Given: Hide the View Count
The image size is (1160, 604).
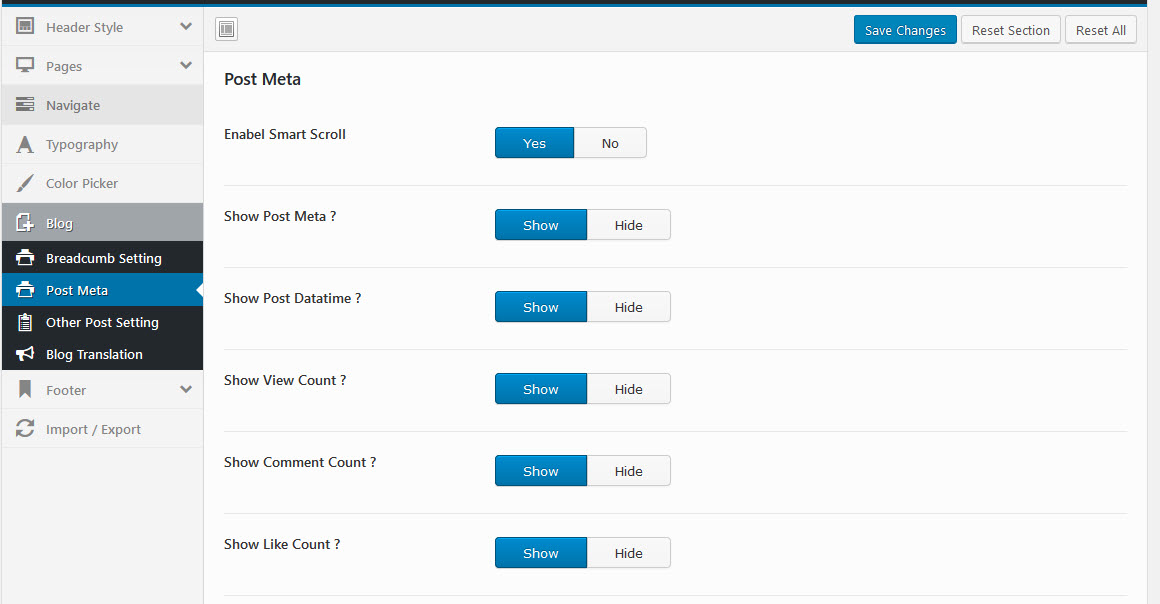Looking at the screenshot, I should coord(628,389).
